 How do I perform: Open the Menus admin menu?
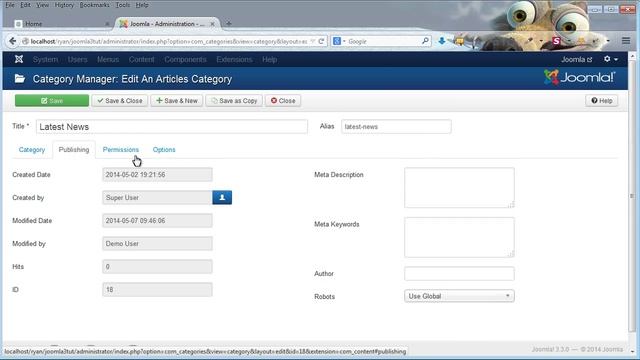point(108,60)
